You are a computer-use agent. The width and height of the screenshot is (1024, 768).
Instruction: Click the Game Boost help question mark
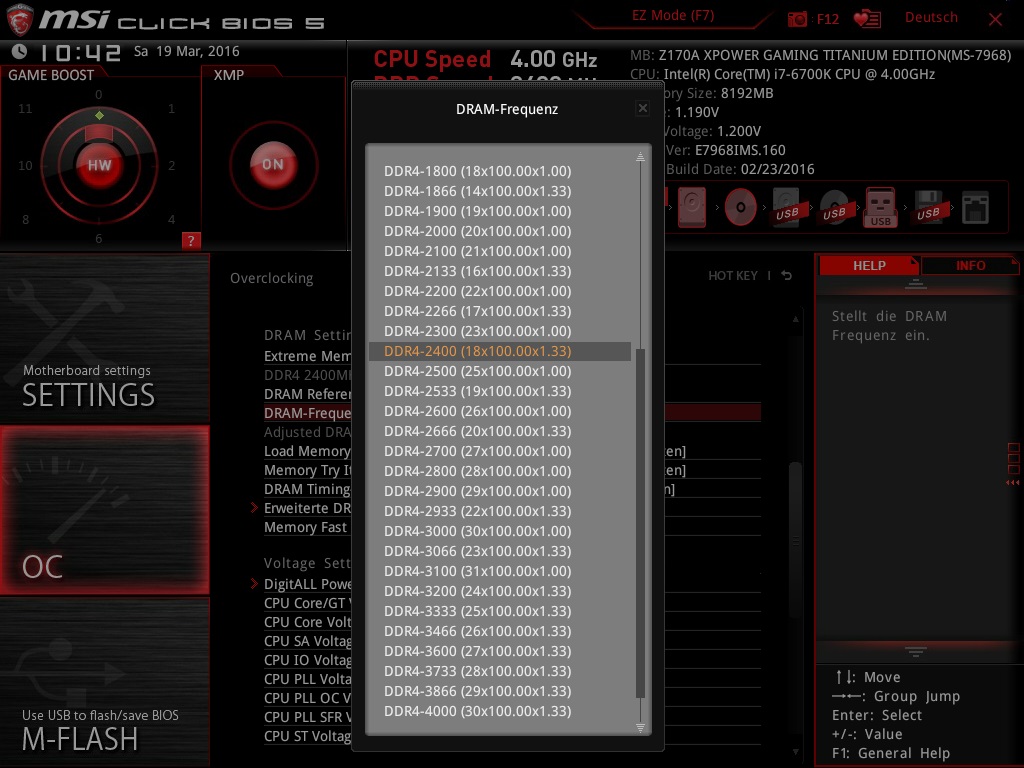[x=191, y=240]
